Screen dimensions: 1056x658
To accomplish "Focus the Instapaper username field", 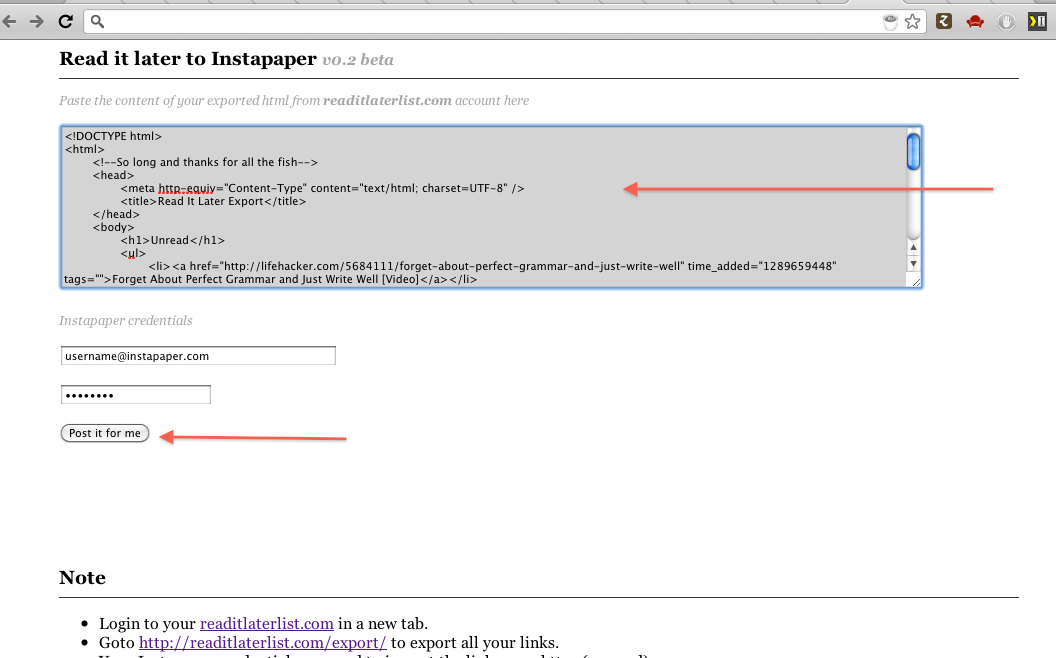I will (x=198, y=356).
